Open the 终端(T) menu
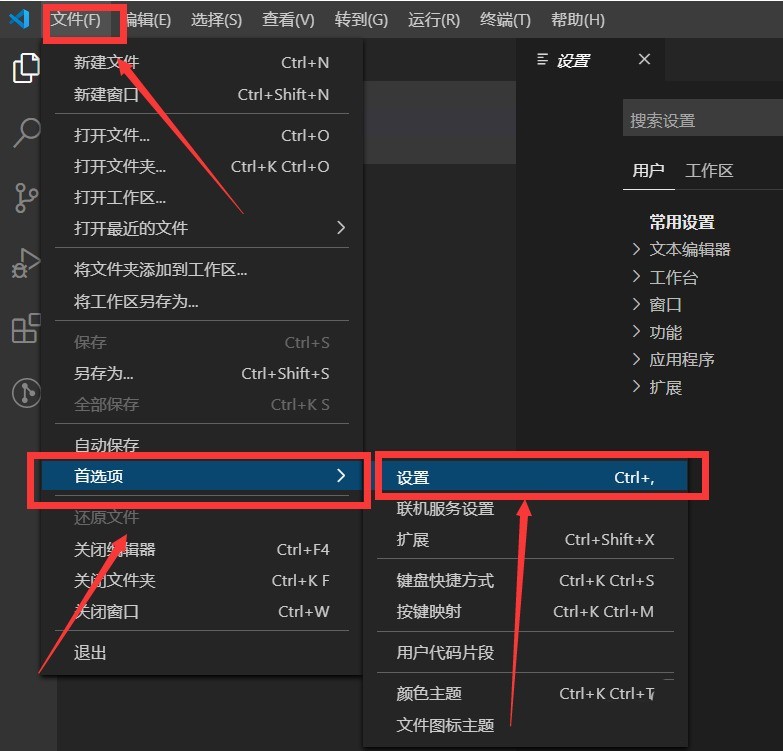Image resolution: width=783 pixels, height=751 pixels. 505,20
